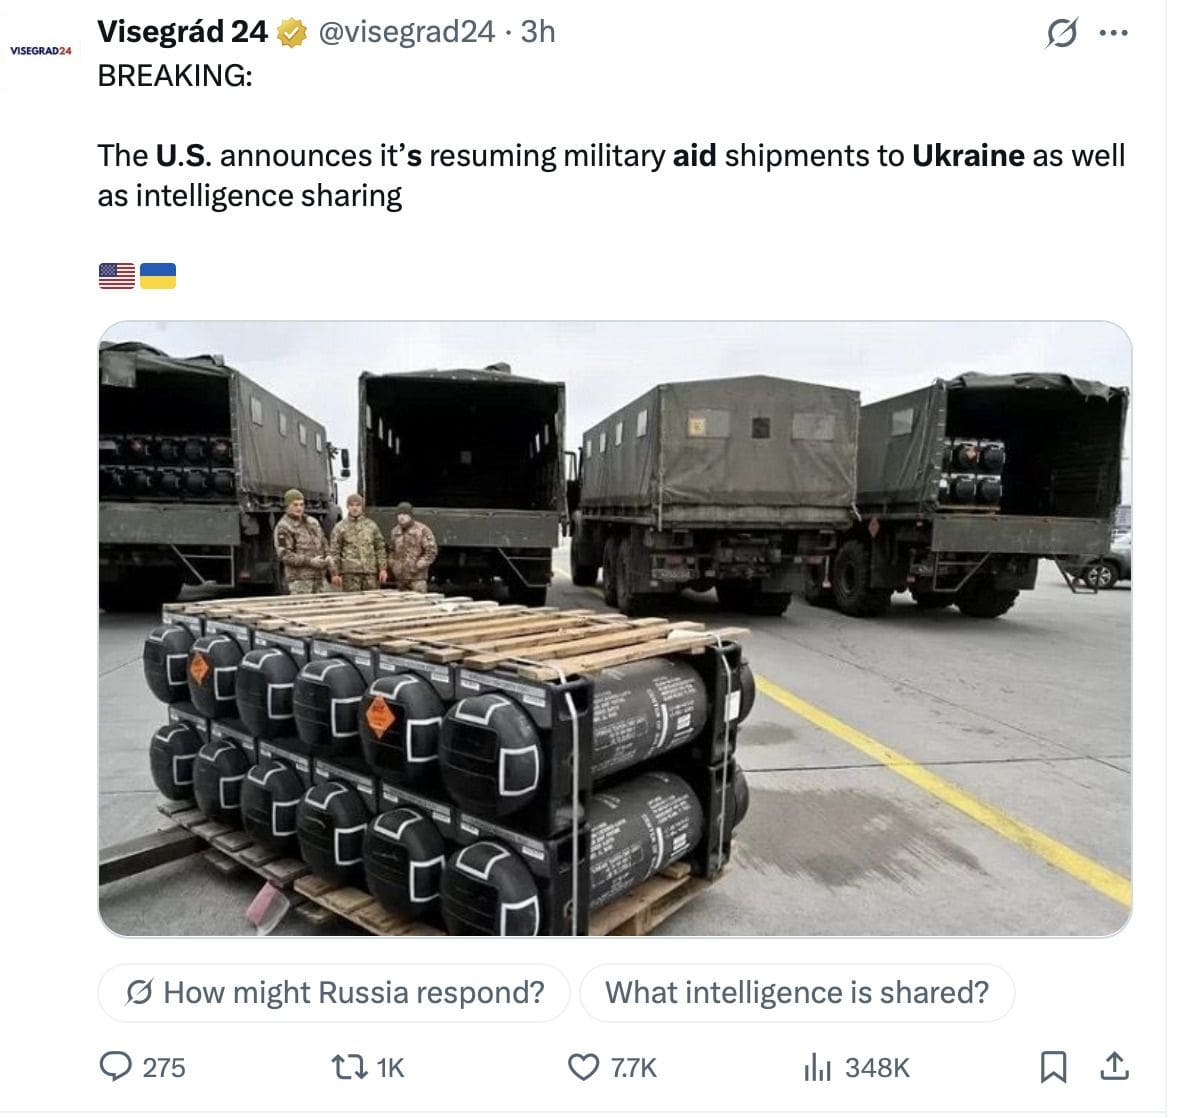Select "What intelligence is shared?" suggestion

[797, 993]
